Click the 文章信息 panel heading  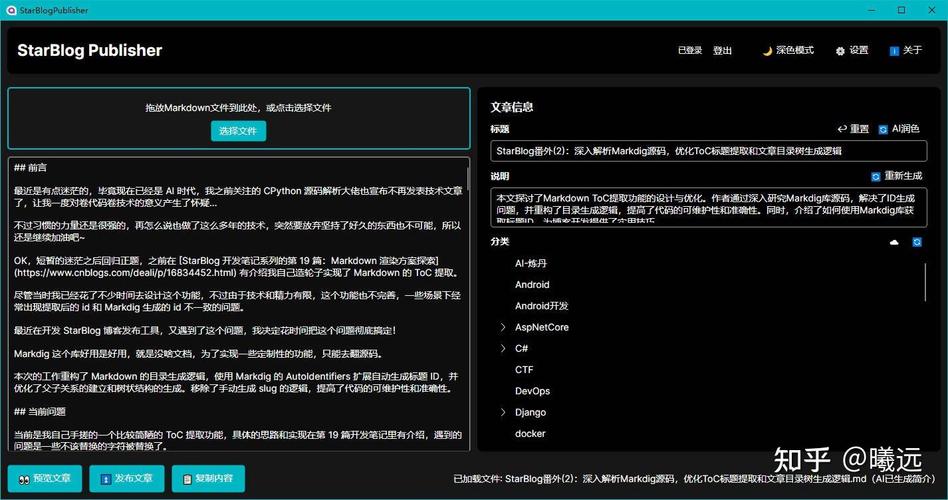click(511, 107)
